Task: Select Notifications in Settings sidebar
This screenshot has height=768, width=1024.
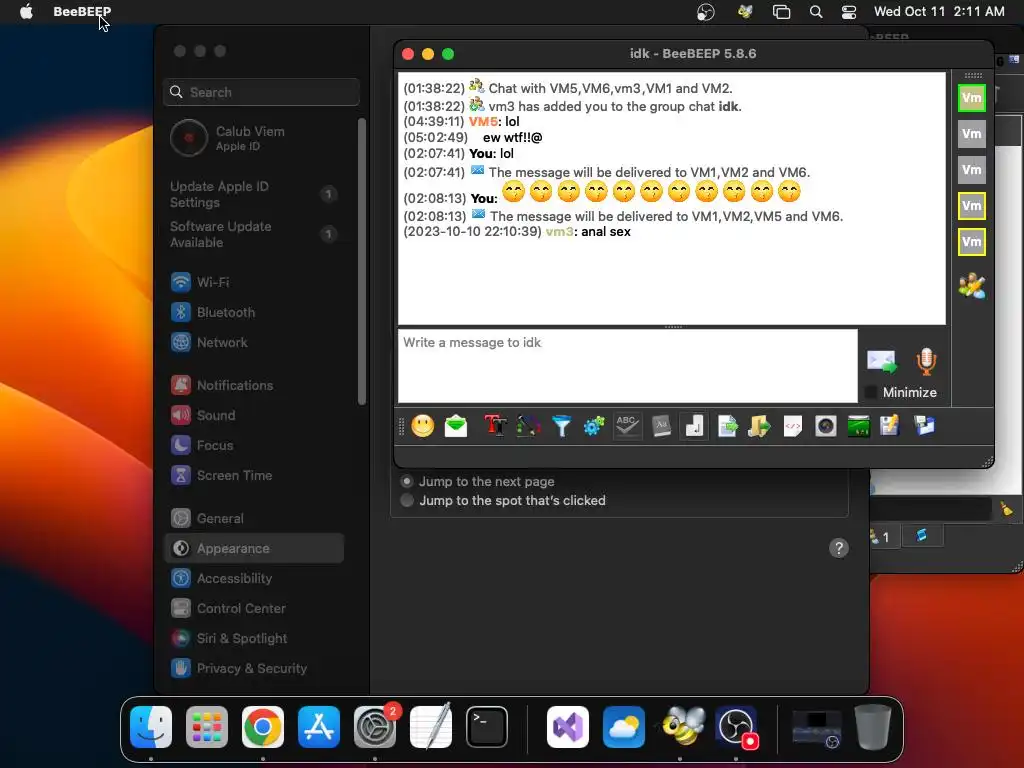Action: click(x=253, y=385)
